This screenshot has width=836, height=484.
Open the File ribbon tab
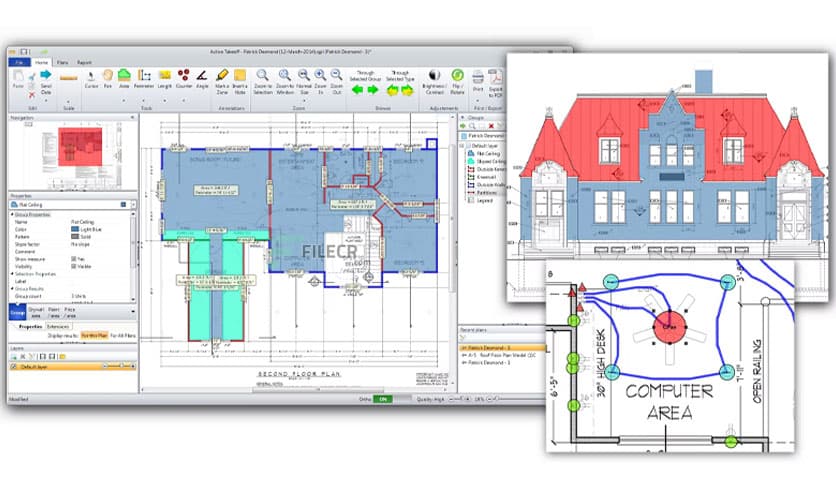[x=19, y=62]
